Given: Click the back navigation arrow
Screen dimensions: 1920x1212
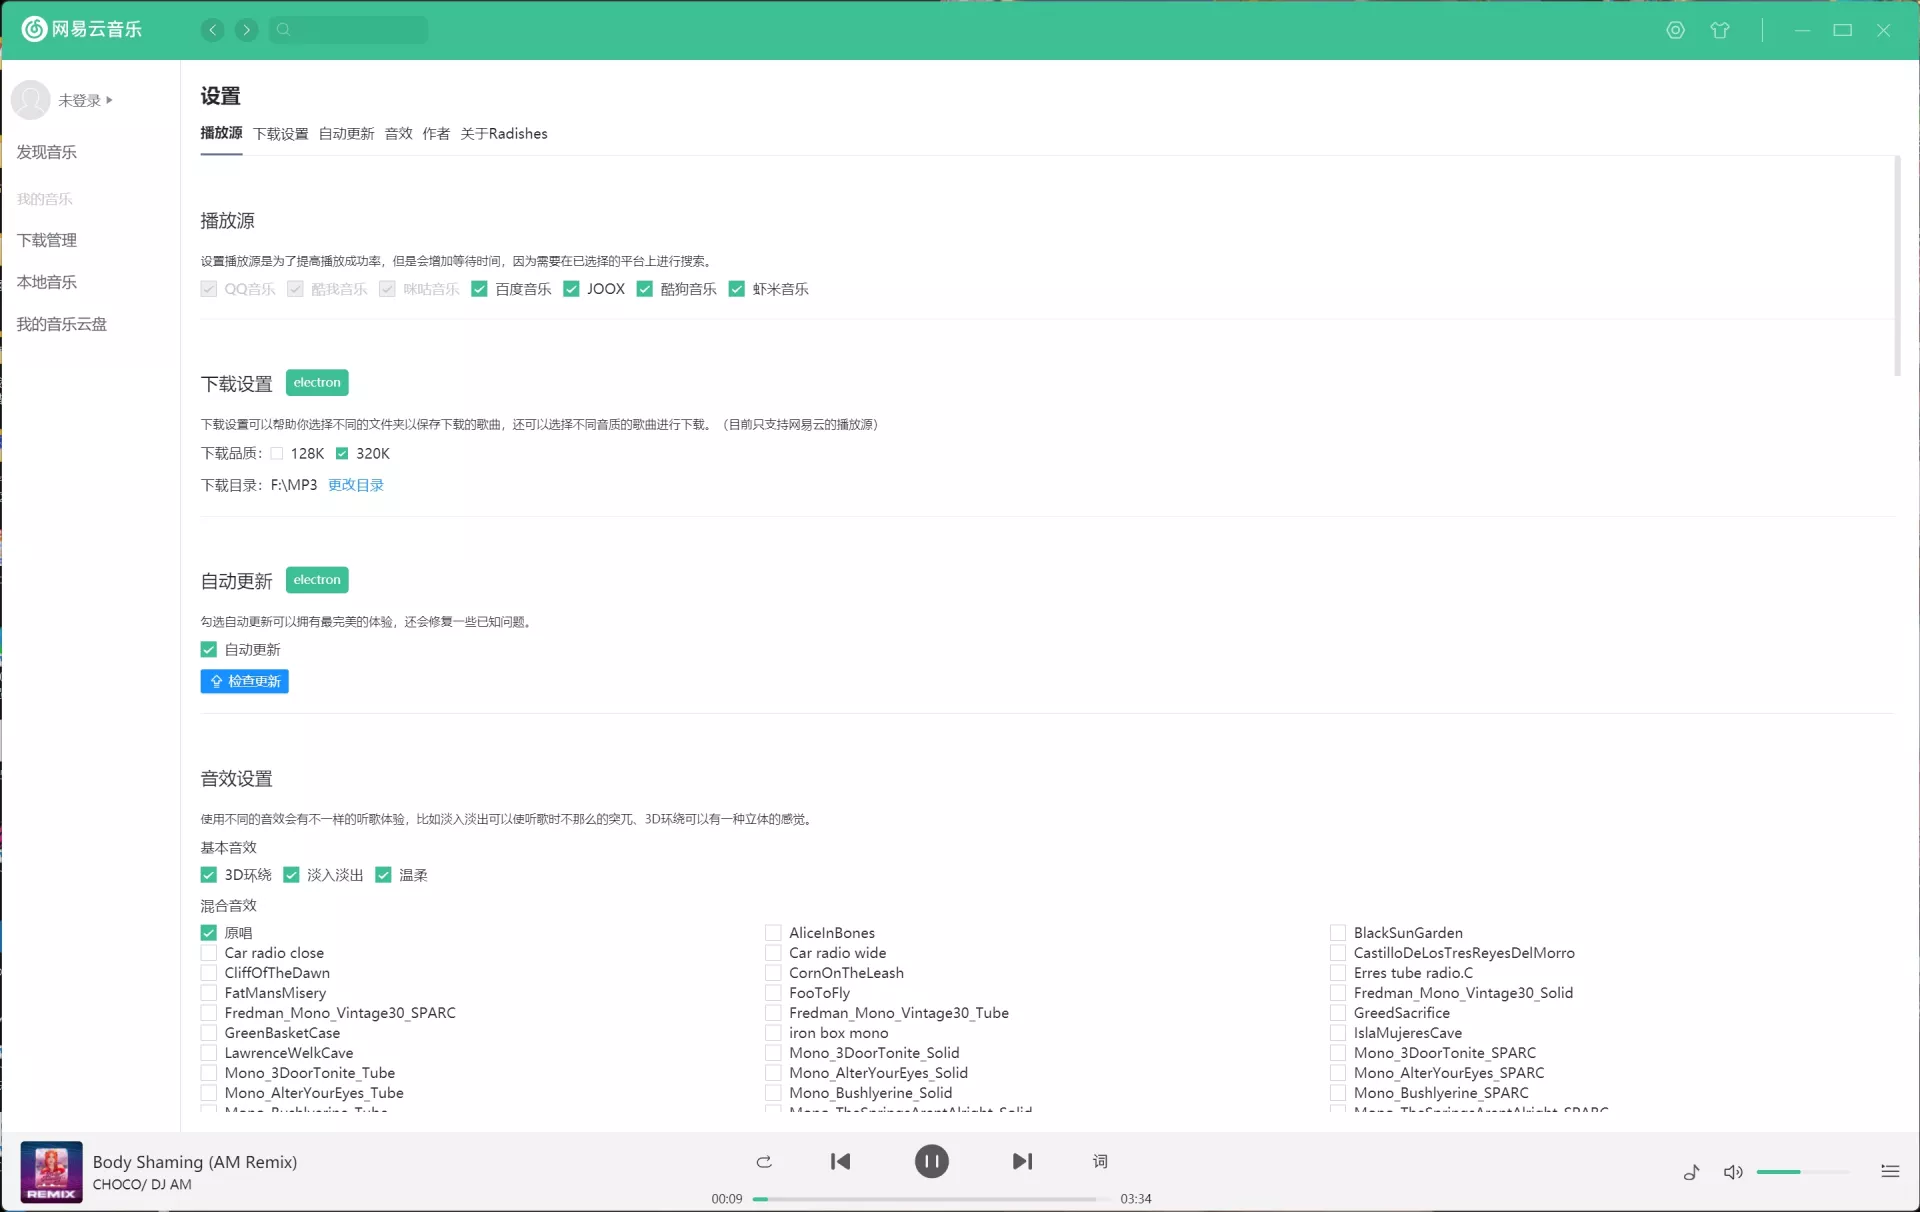Looking at the screenshot, I should pos(213,30).
